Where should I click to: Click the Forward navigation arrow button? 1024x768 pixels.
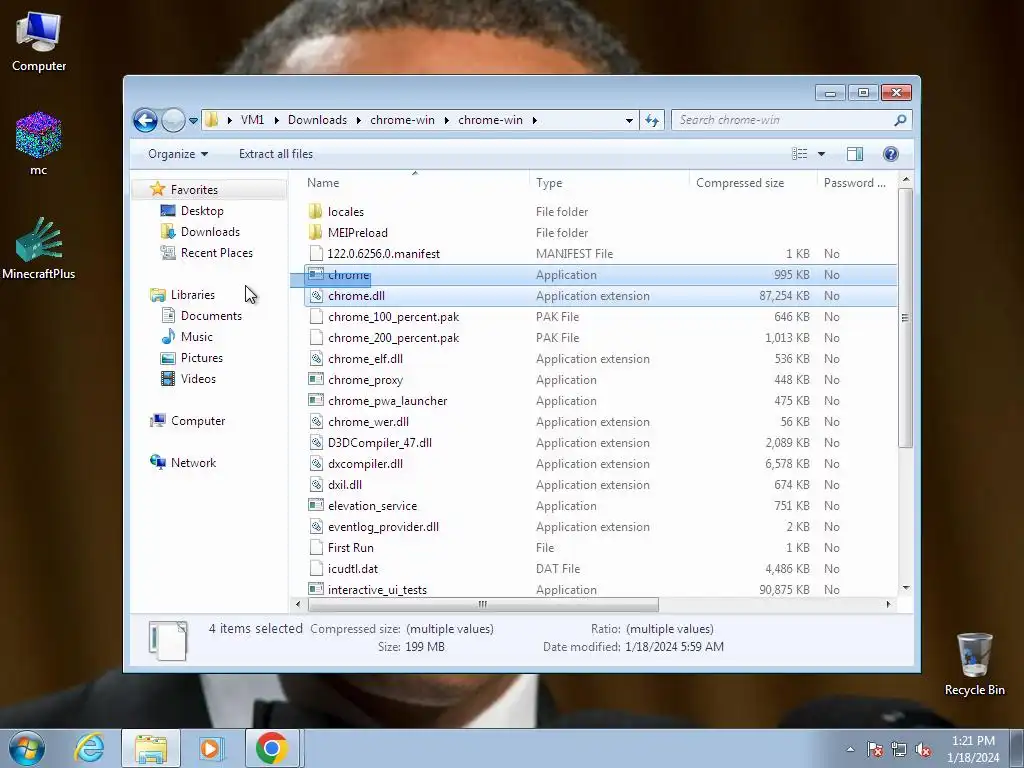point(173,120)
